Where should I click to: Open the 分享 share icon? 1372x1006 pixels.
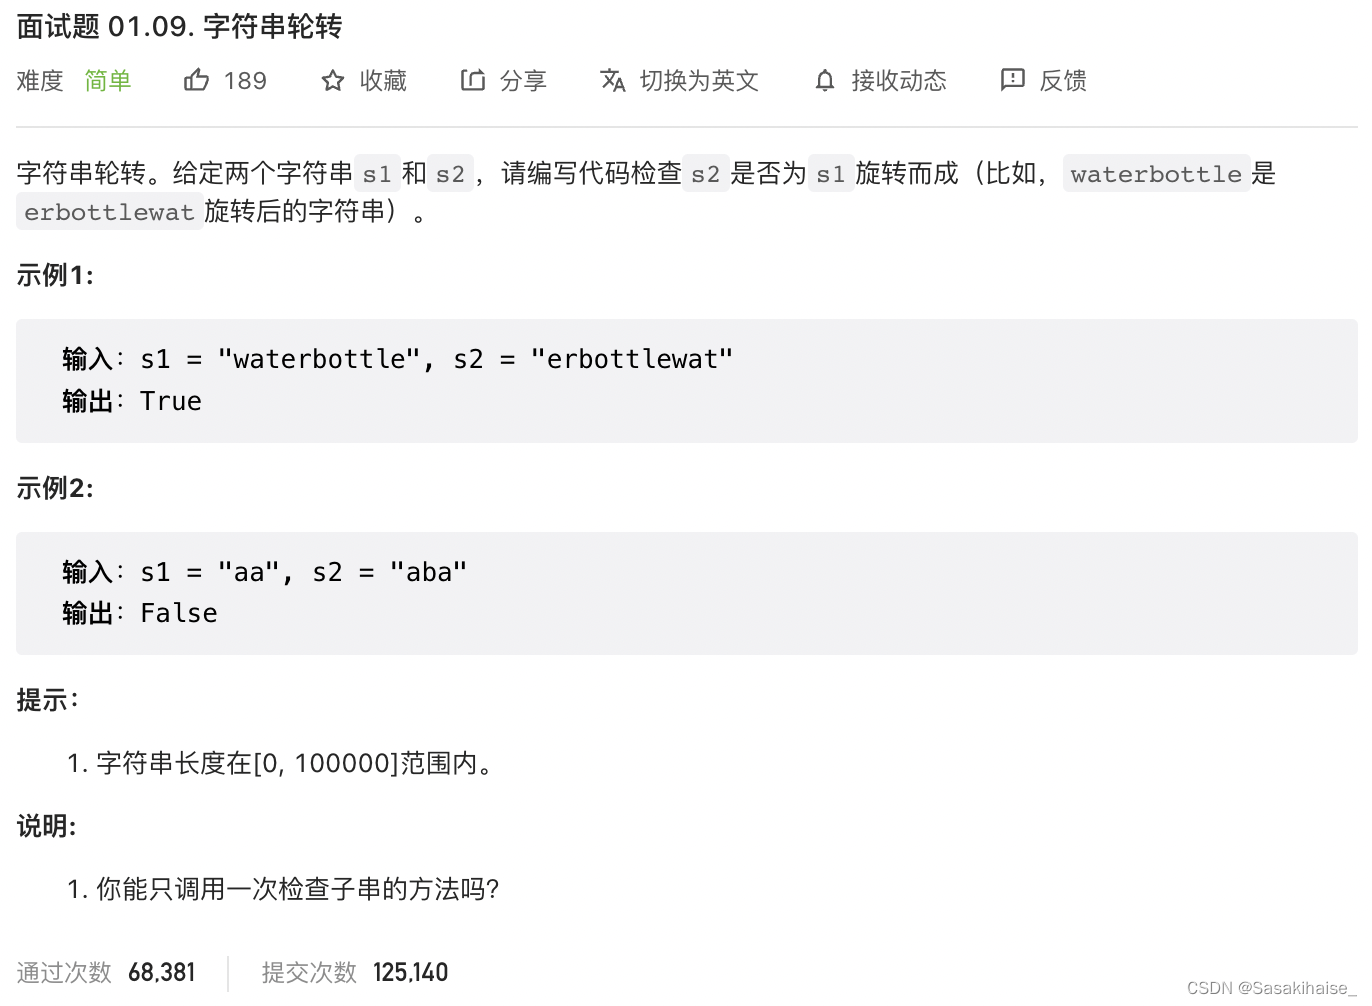point(473,80)
